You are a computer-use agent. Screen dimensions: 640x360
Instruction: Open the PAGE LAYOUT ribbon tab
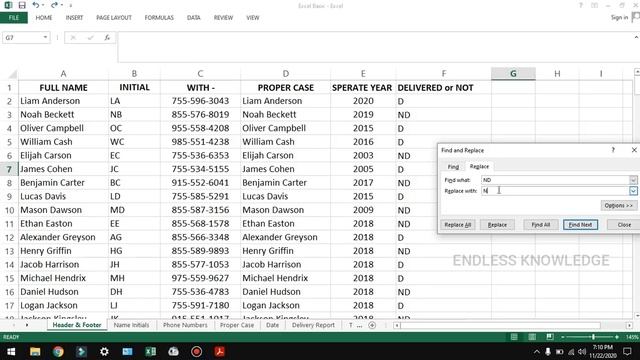click(114, 18)
